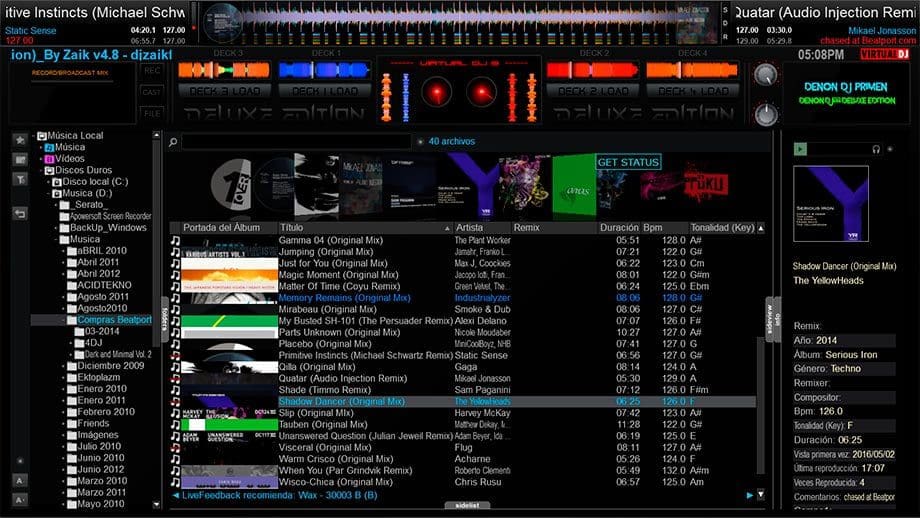This screenshot has height=518, width=920.
Task: Increase font size with the large A button
Action: [19, 480]
